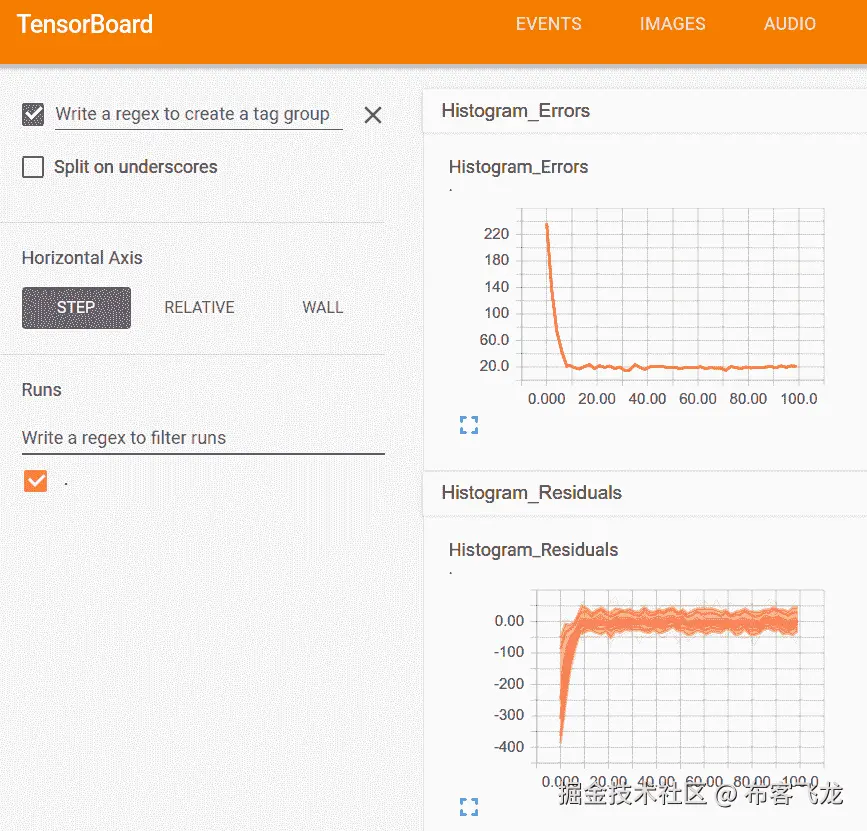Click the tag group regex input field
The image size is (867, 831).
[199, 114]
